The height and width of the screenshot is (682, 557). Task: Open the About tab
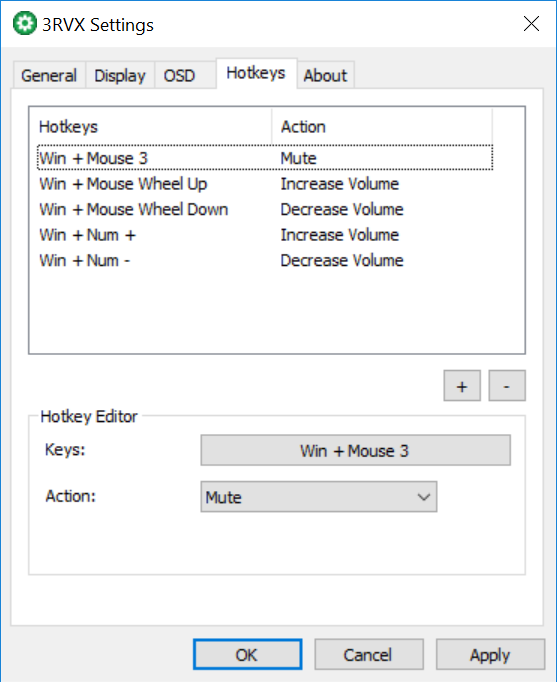pos(325,76)
